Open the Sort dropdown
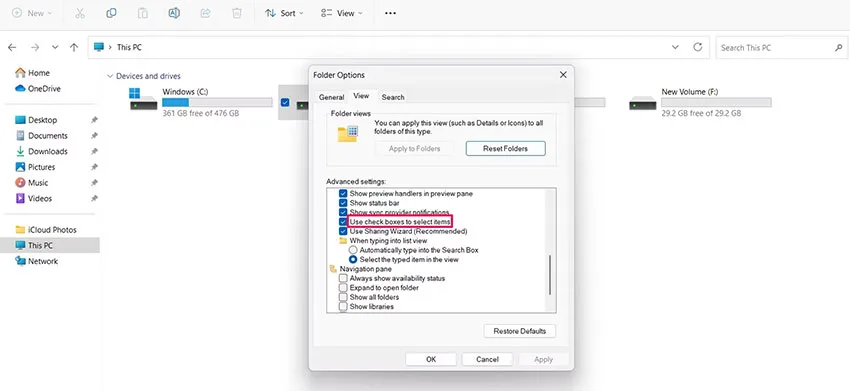 [x=284, y=14]
